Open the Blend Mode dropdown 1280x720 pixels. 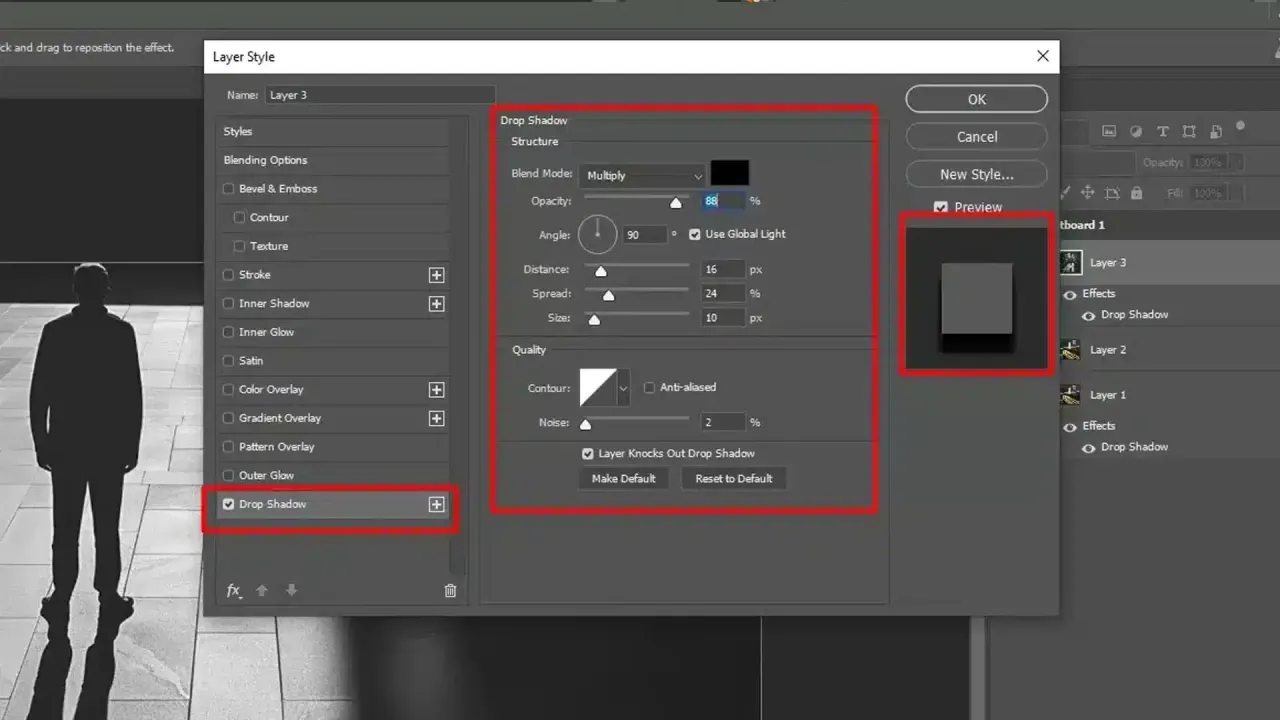point(641,175)
